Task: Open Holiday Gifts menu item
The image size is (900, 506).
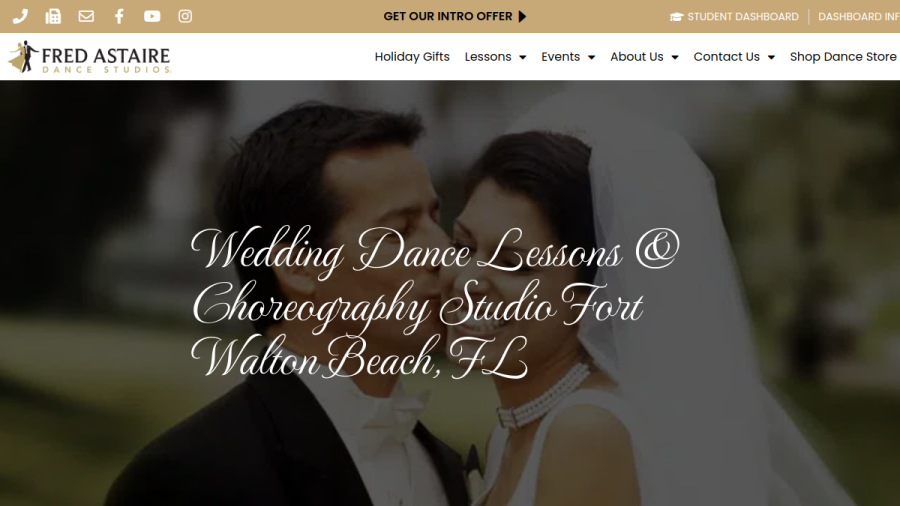Action: coord(412,57)
